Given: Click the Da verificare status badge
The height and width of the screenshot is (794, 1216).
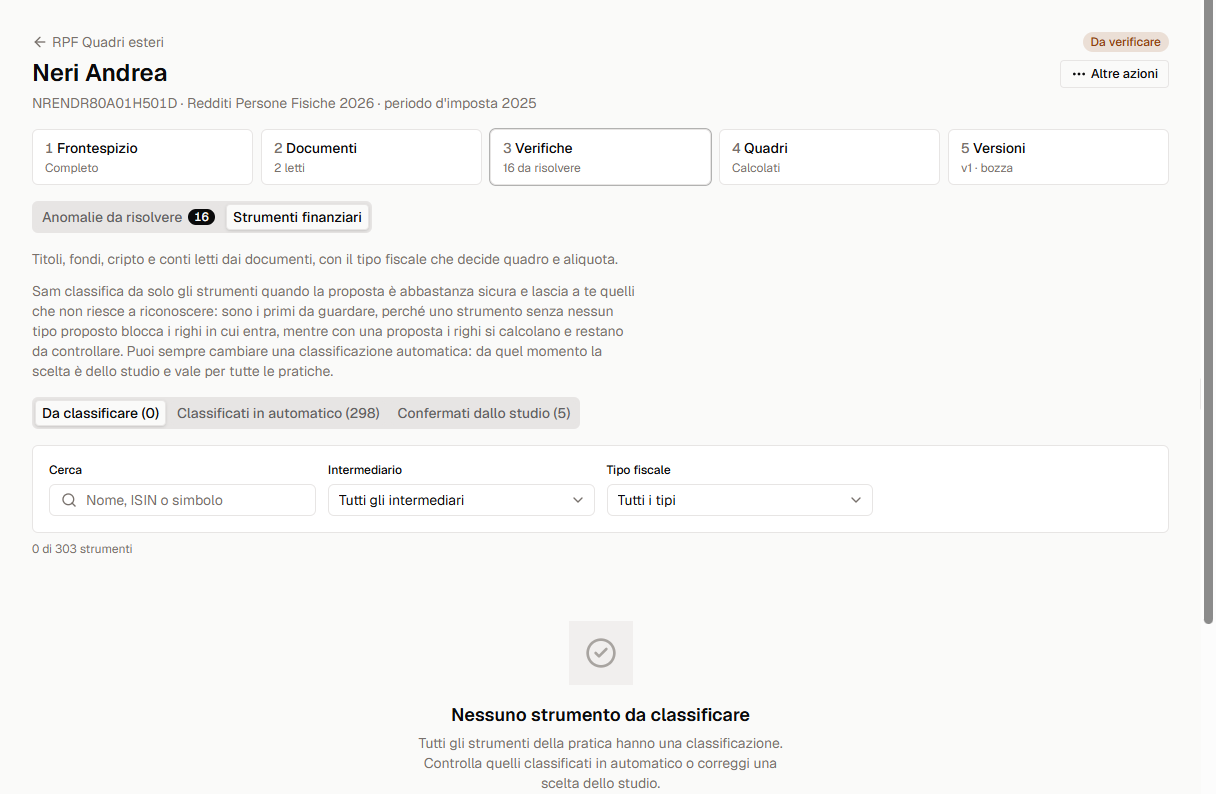Looking at the screenshot, I should coord(1125,42).
